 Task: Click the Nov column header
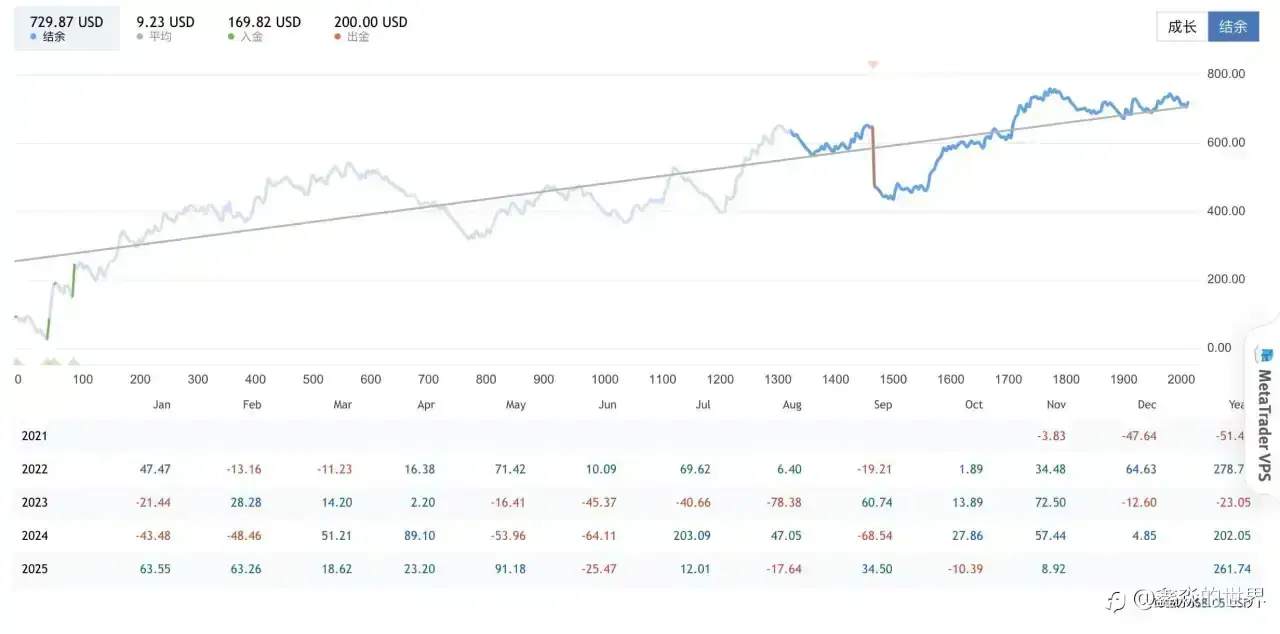1056,405
